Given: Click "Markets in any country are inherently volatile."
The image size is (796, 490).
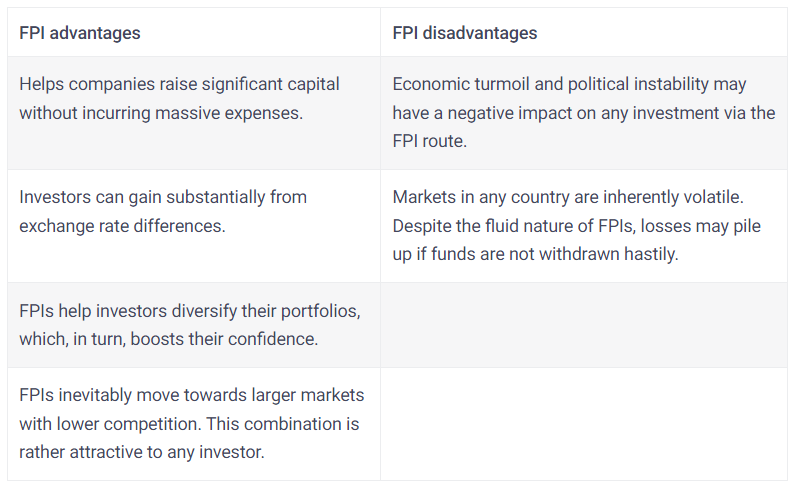Looking at the screenshot, I should 566,196.
